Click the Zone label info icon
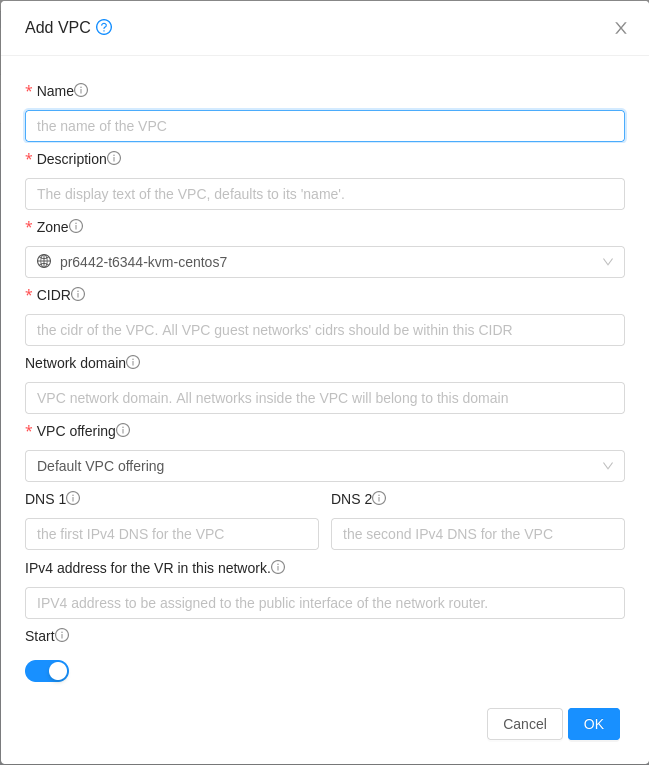The width and height of the screenshot is (649, 765). coord(76,226)
